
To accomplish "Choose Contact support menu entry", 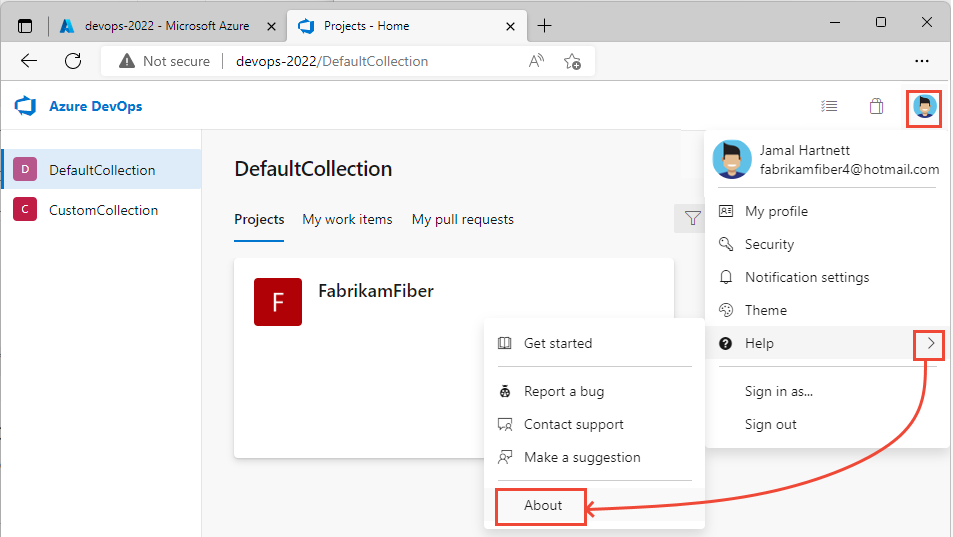I will pyautogui.click(x=594, y=424).
